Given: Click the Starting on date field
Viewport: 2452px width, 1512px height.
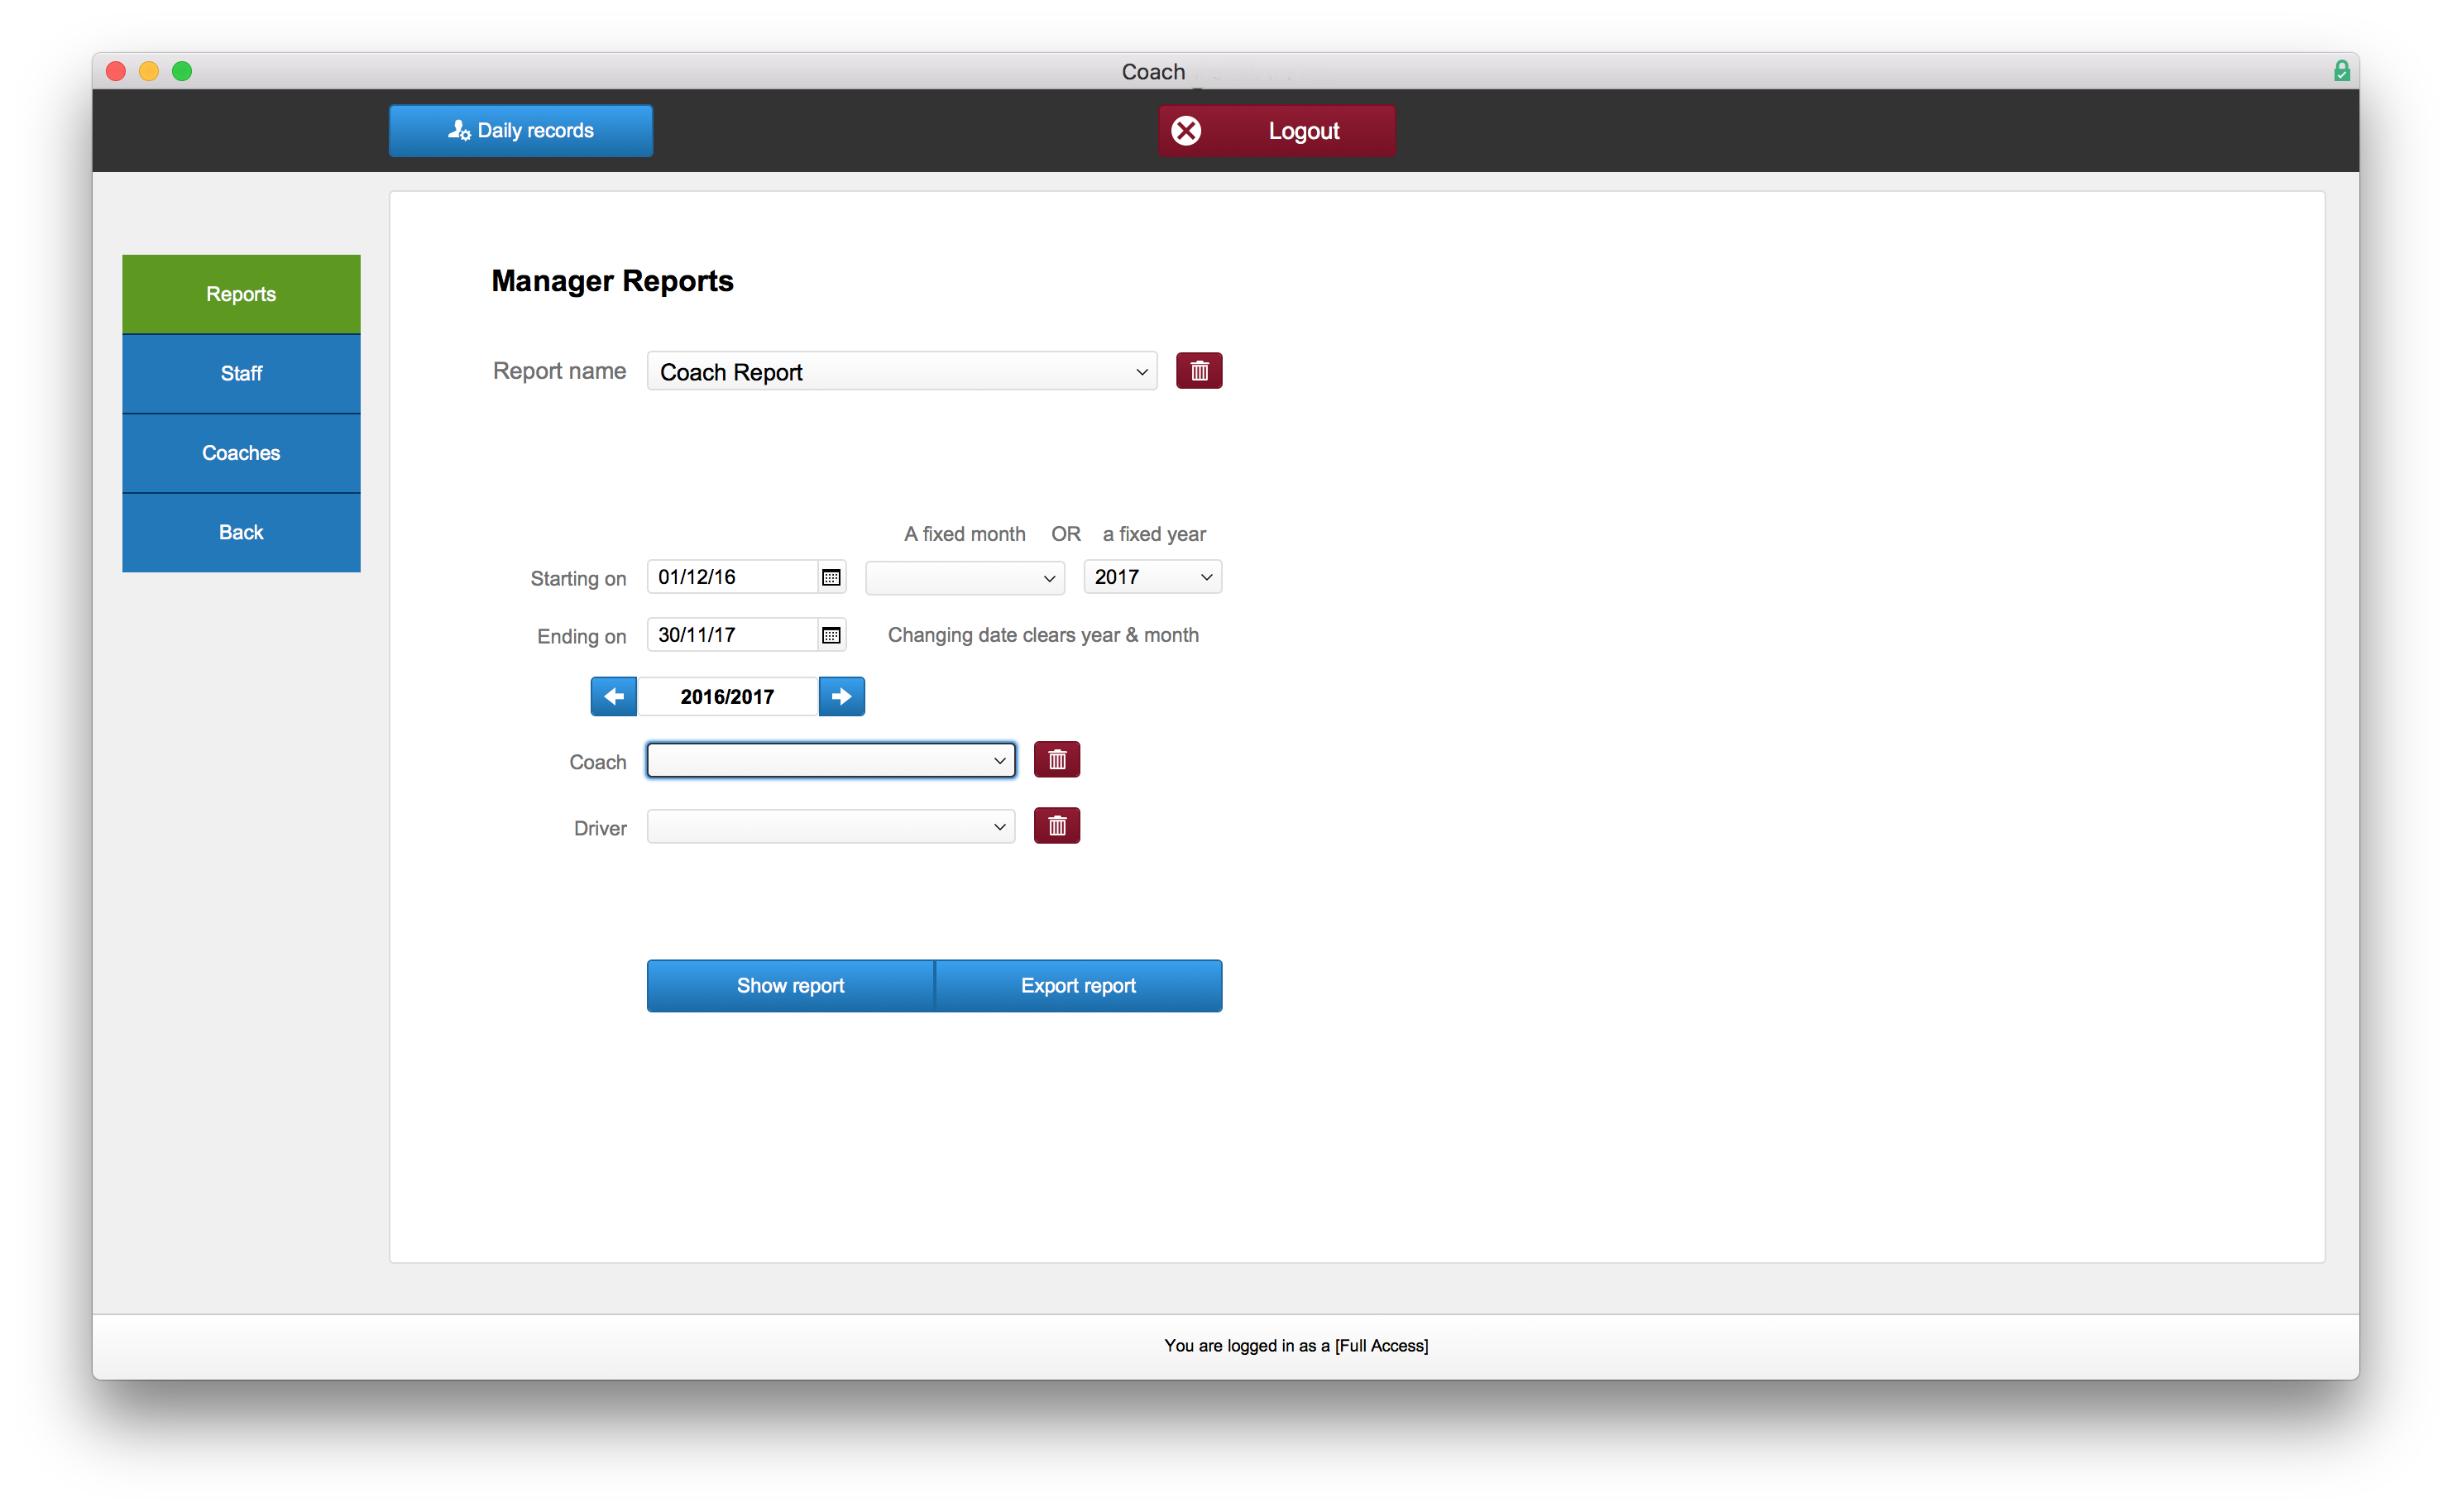Looking at the screenshot, I should pyautogui.click(x=732, y=577).
